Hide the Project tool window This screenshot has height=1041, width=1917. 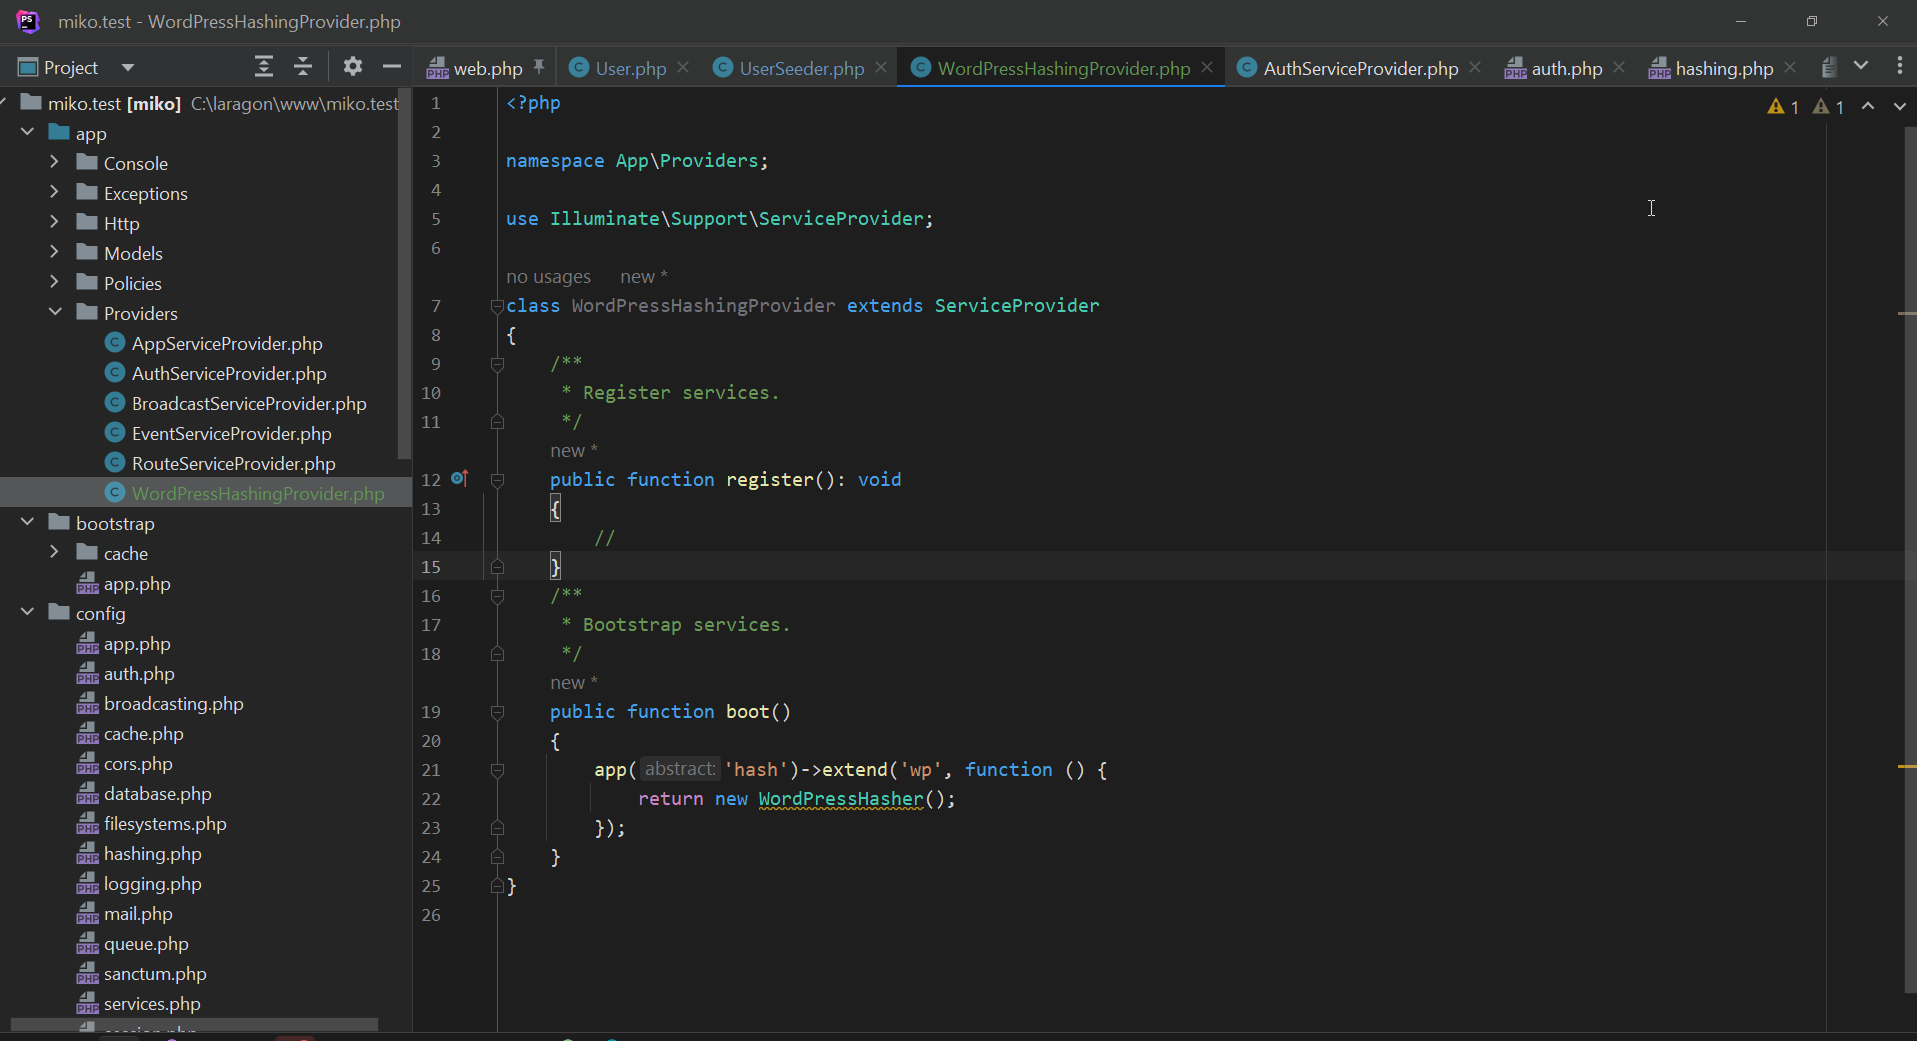pos(391,67)
